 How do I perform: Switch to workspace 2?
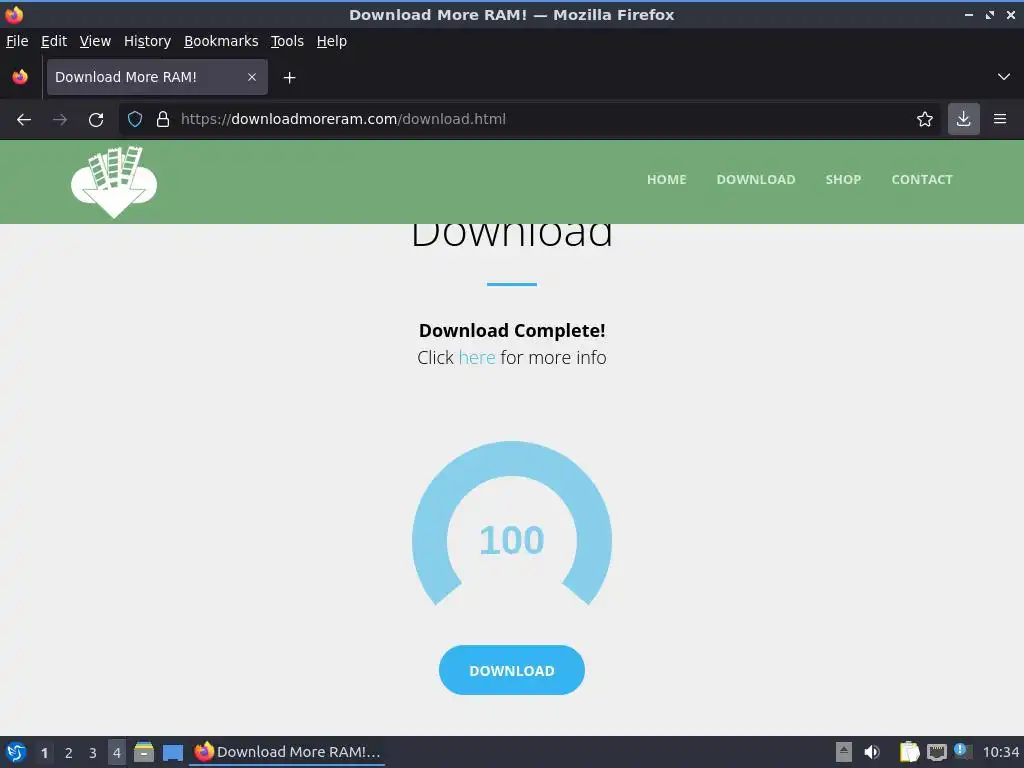coord(69,753)
